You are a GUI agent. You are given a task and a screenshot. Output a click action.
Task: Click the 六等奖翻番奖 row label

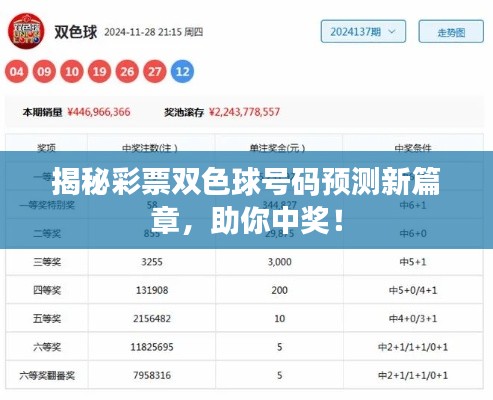(47, 376)
